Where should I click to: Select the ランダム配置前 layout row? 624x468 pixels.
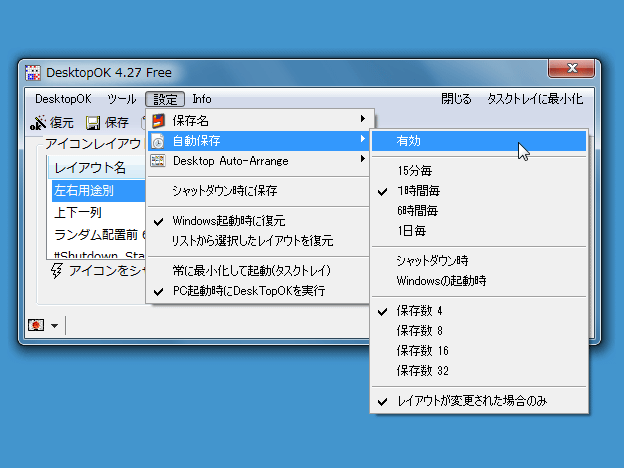point(98,235)
